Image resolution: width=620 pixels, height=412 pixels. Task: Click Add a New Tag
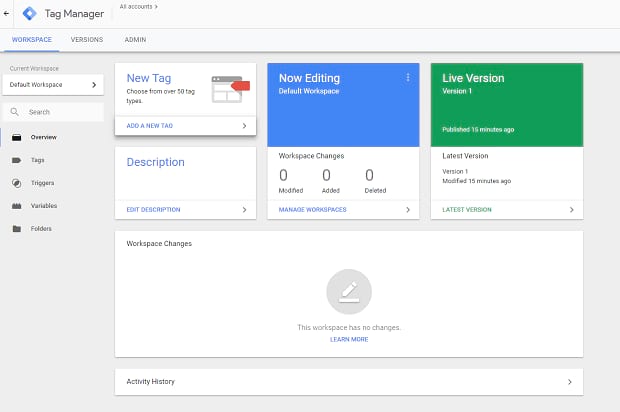[152, 126]
